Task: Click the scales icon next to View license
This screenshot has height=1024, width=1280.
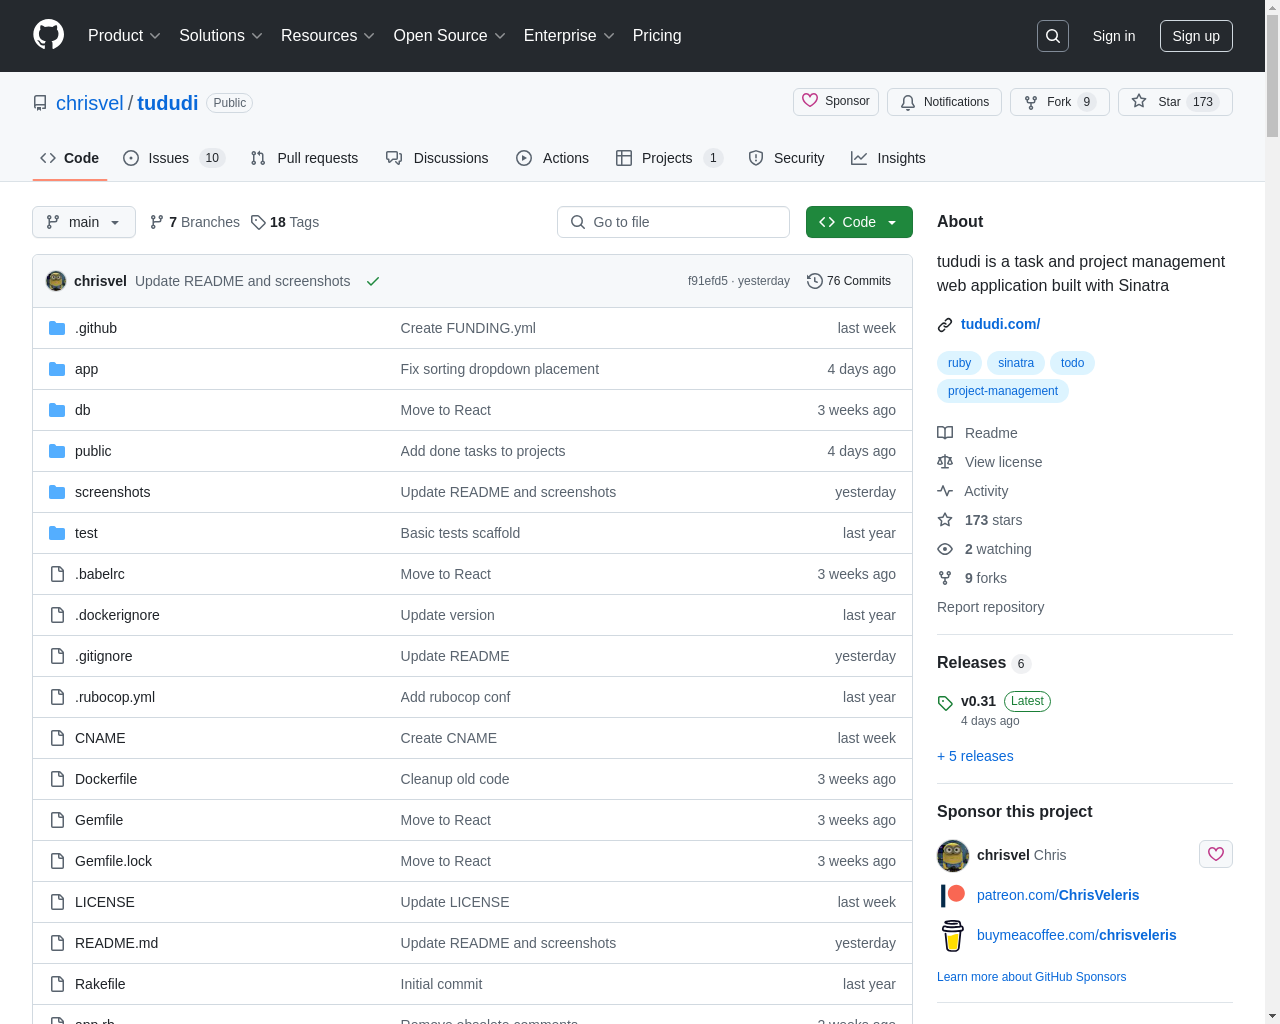Action: pyautogui.click(x=945, y=462)
